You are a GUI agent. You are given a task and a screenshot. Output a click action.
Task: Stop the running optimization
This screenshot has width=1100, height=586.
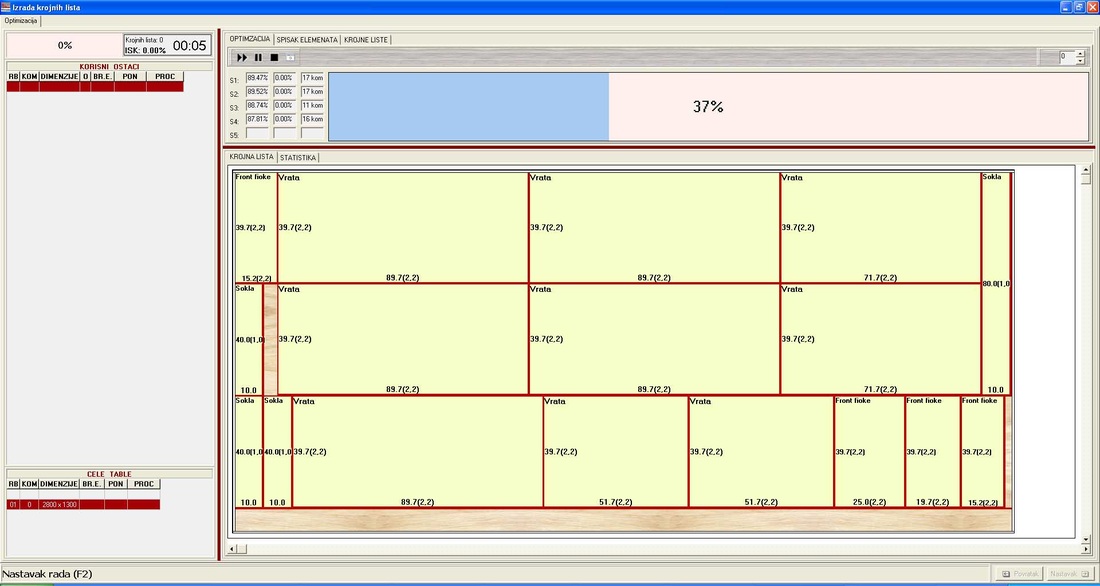point(274,58)
